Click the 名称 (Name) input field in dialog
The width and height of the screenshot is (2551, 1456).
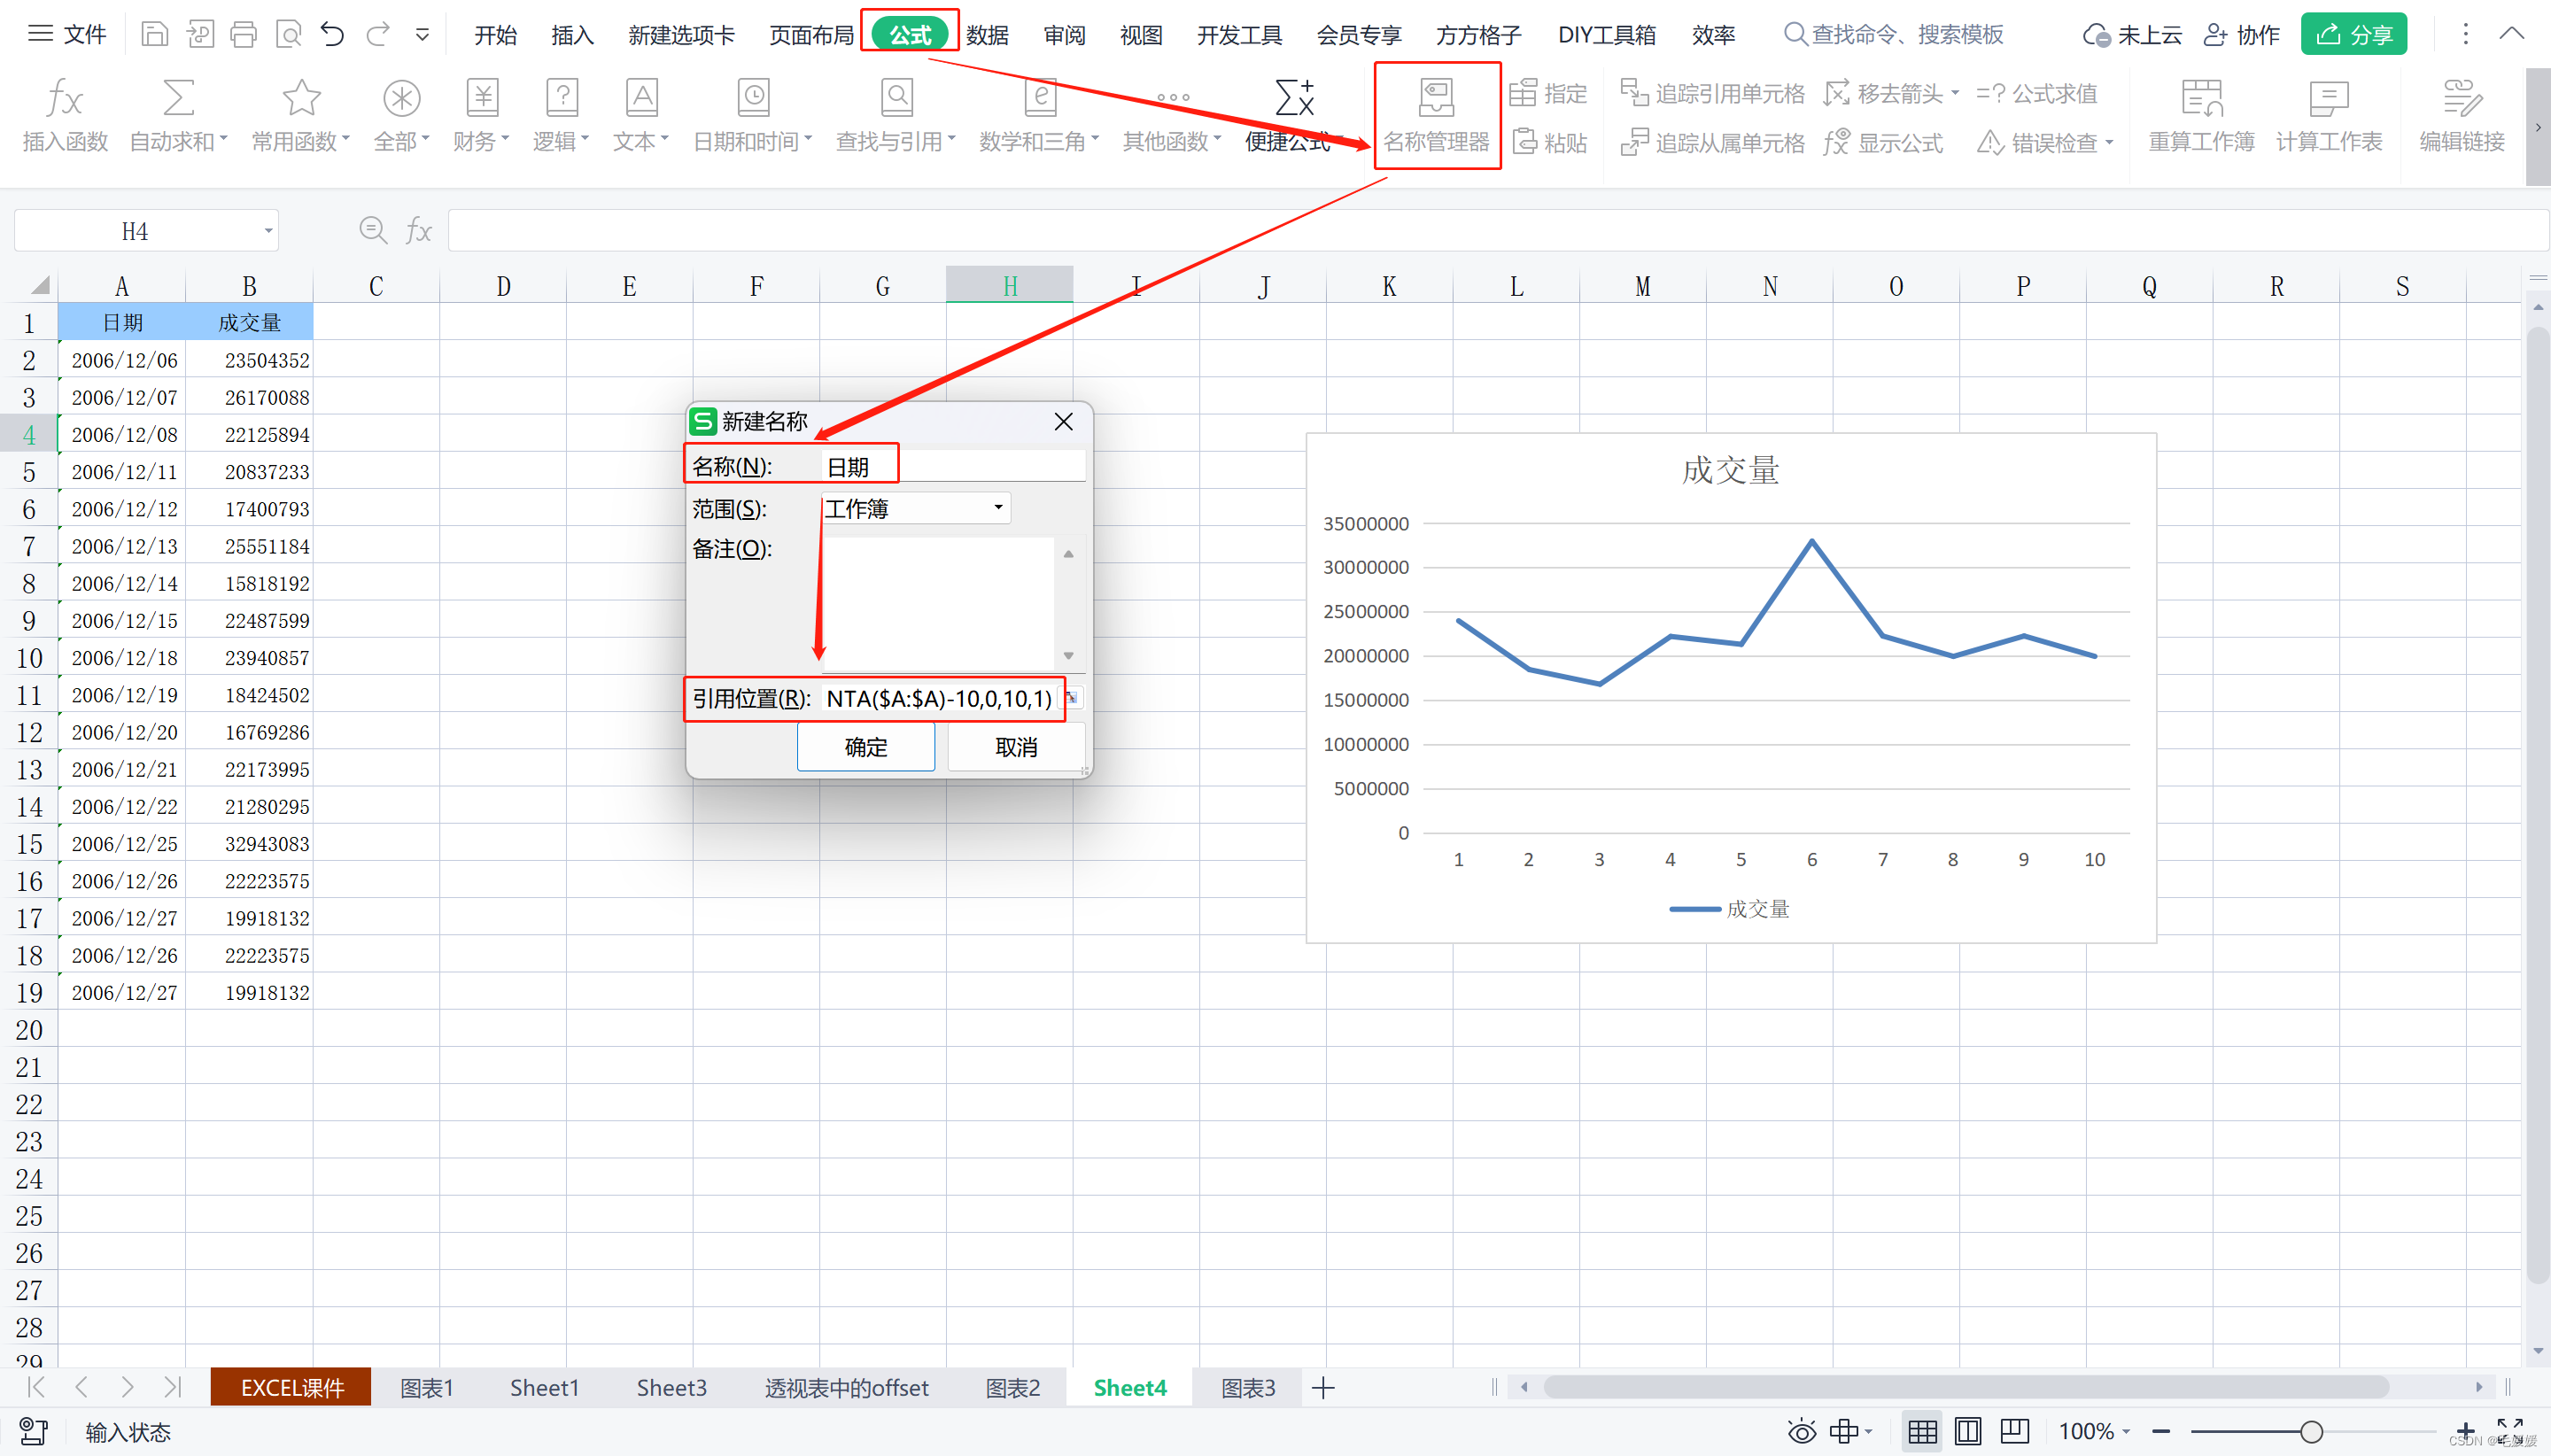point(953,466)
